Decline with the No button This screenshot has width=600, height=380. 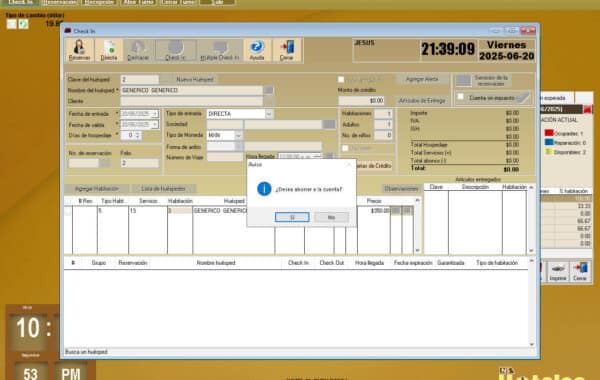click(x=331, y=217)
